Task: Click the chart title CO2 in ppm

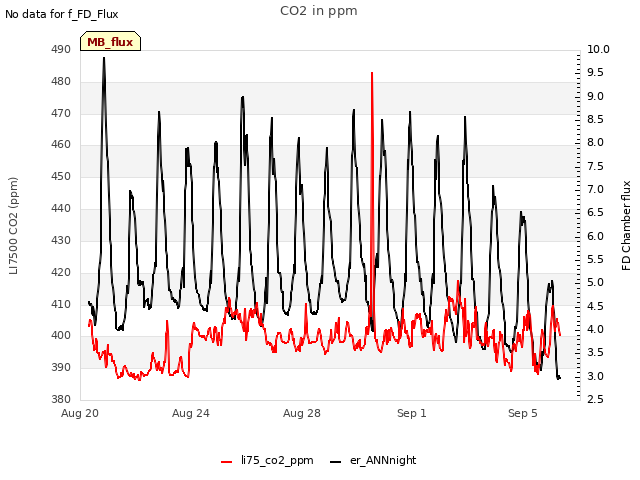Action: click(319, 11)
